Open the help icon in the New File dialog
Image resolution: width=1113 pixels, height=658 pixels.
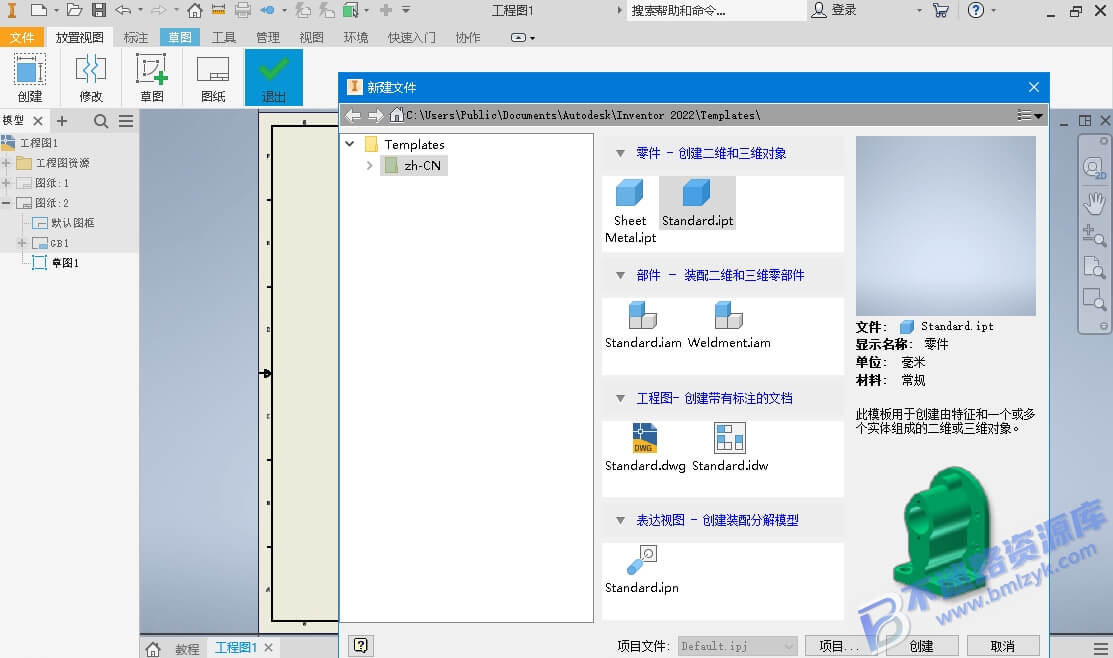click(x=361, y=645)
